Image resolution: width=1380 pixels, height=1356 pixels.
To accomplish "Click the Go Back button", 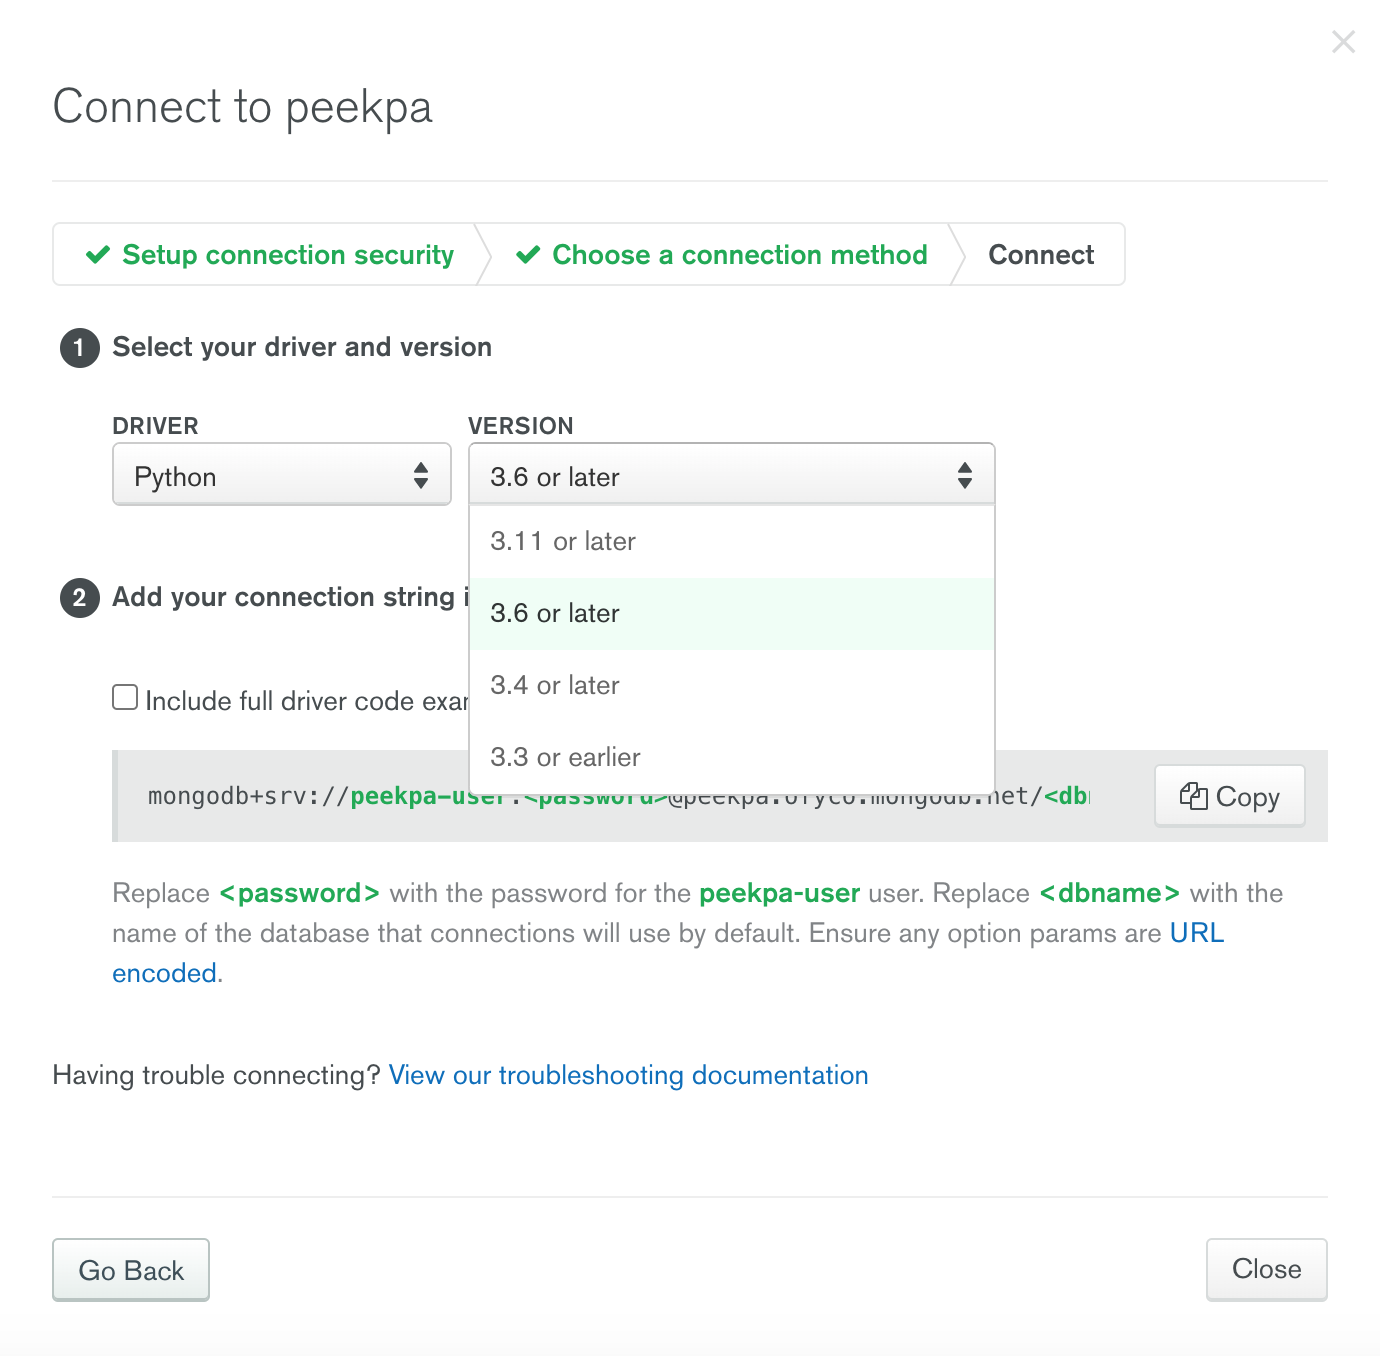I will tap(131, 1270).
